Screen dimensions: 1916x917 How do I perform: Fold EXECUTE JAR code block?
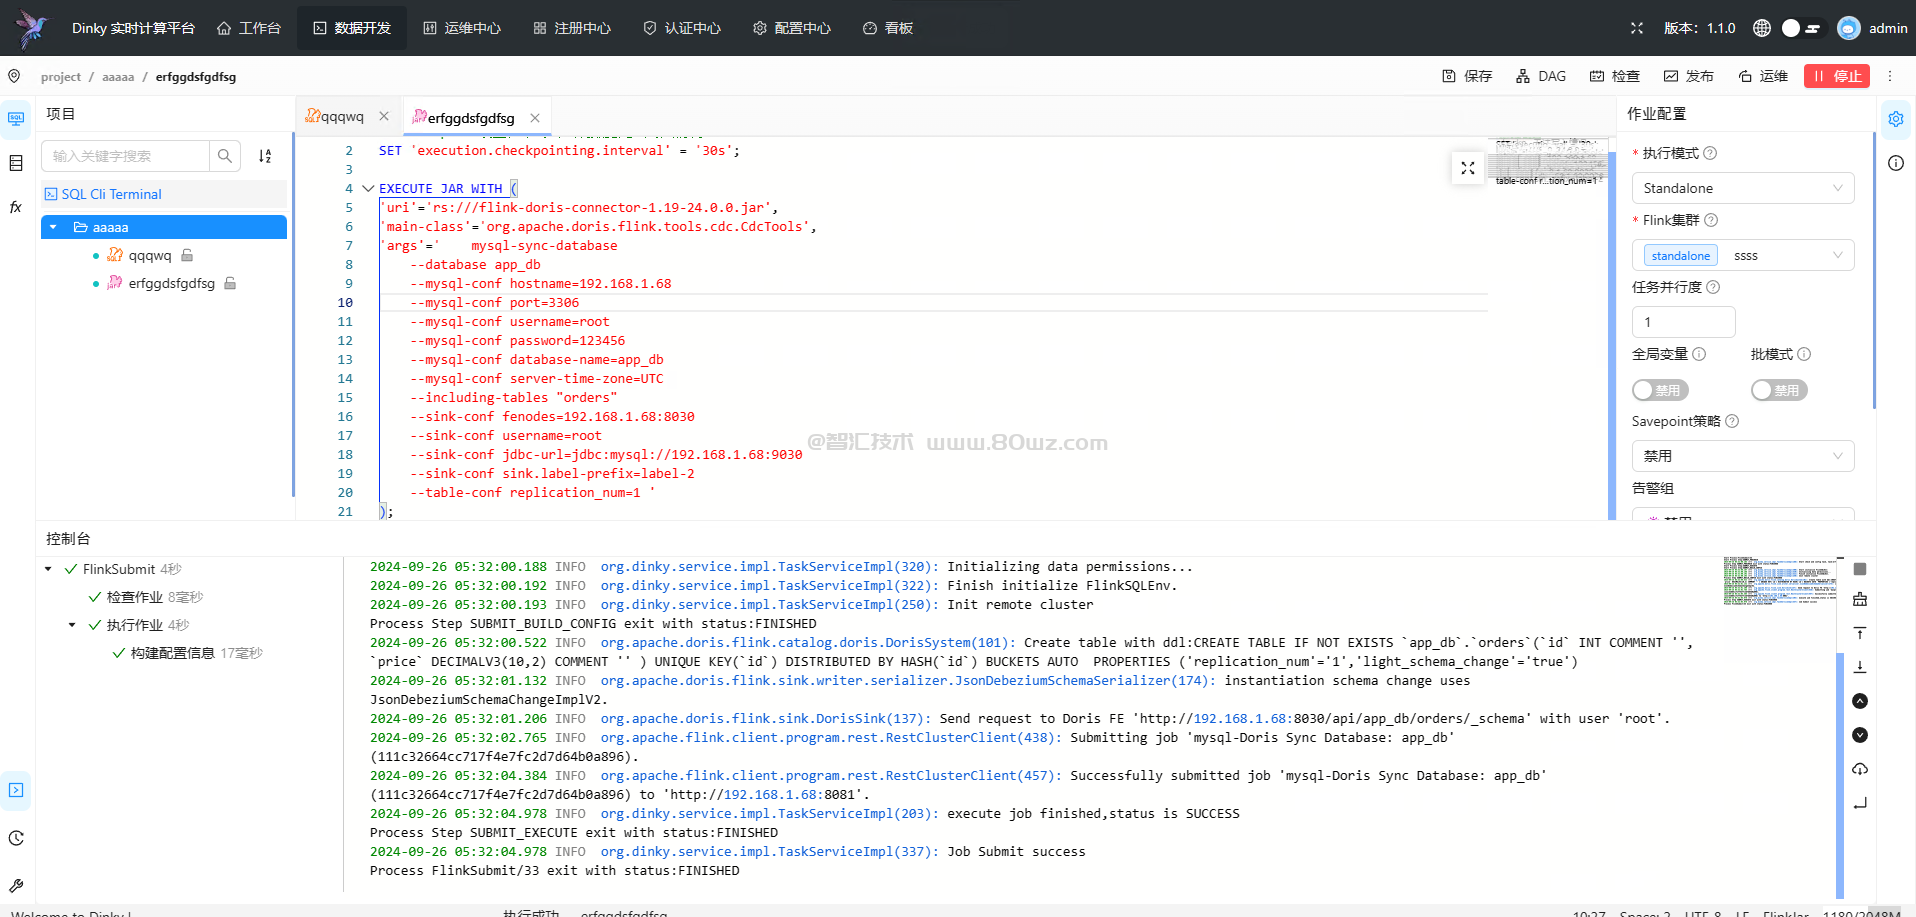click(x=368, y=188)
